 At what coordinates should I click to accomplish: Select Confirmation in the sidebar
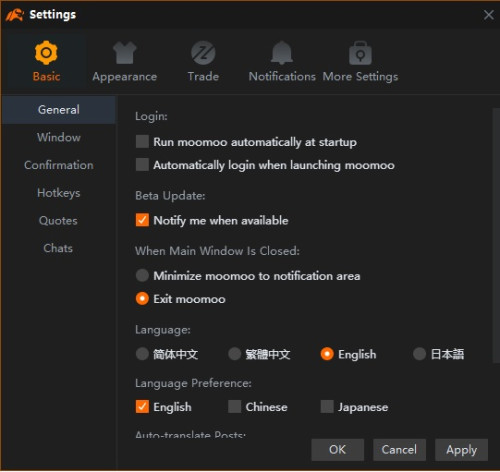pyautogui.click(x=59, y=165)
